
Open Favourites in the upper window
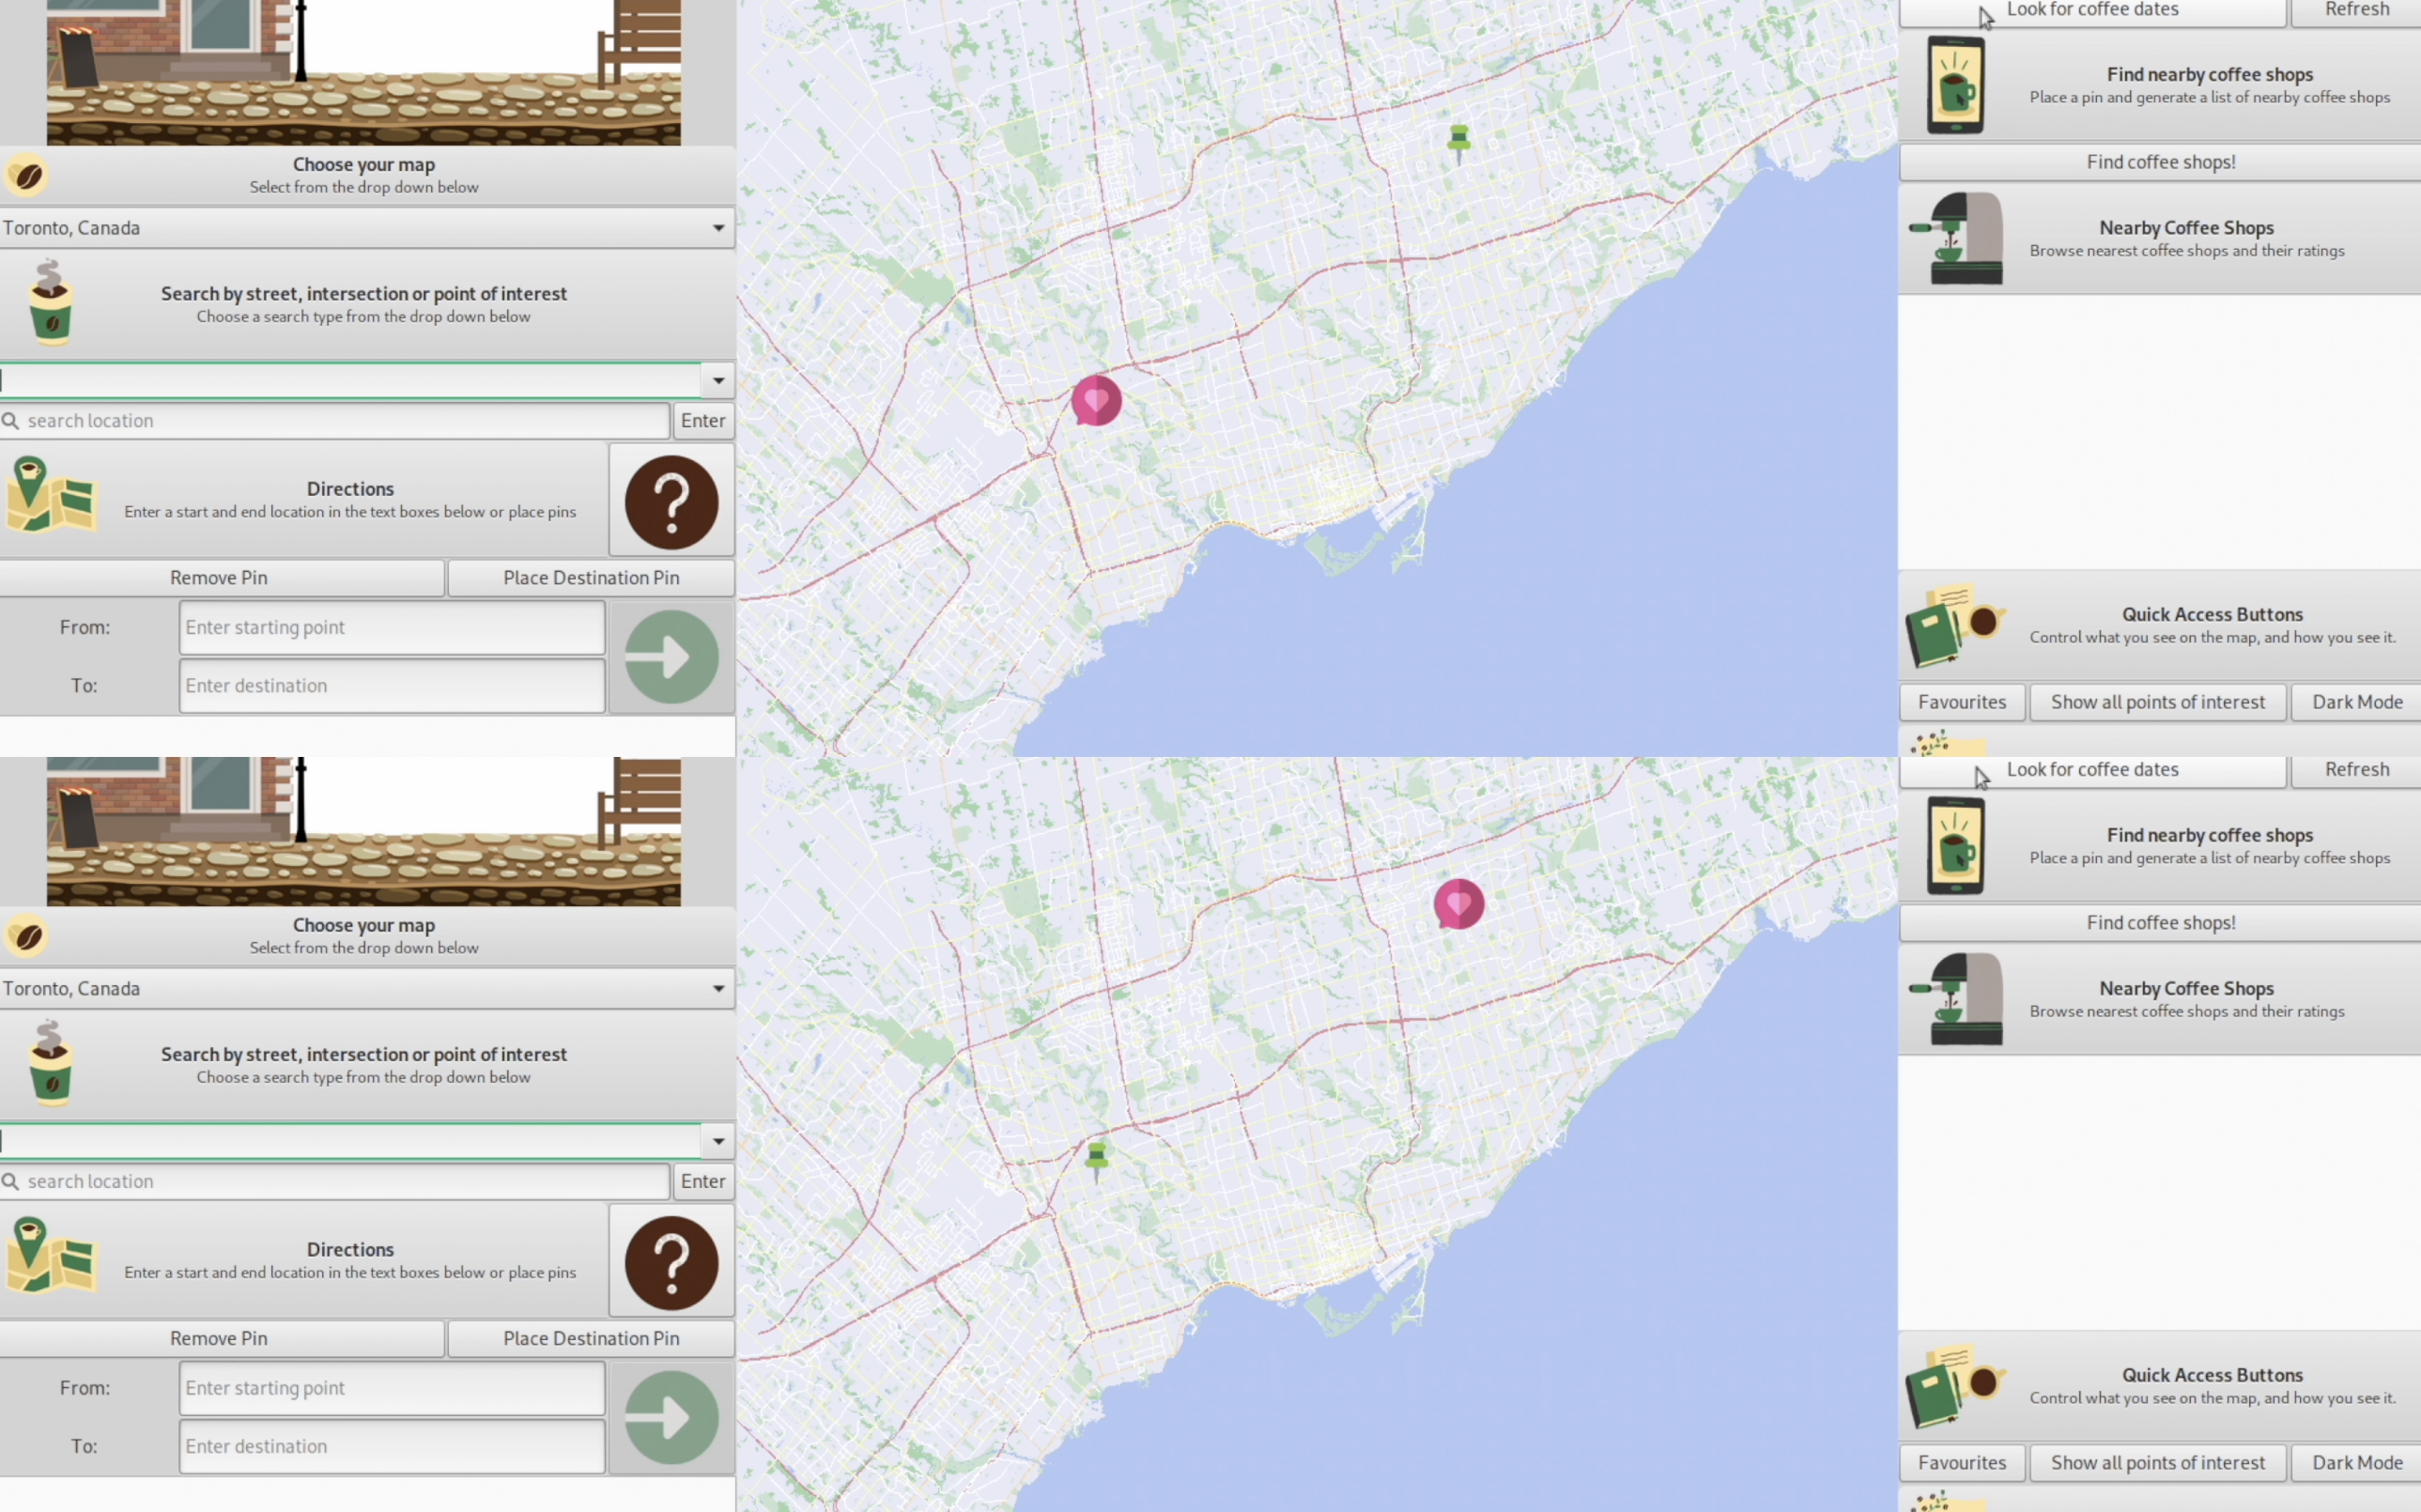1961,702
